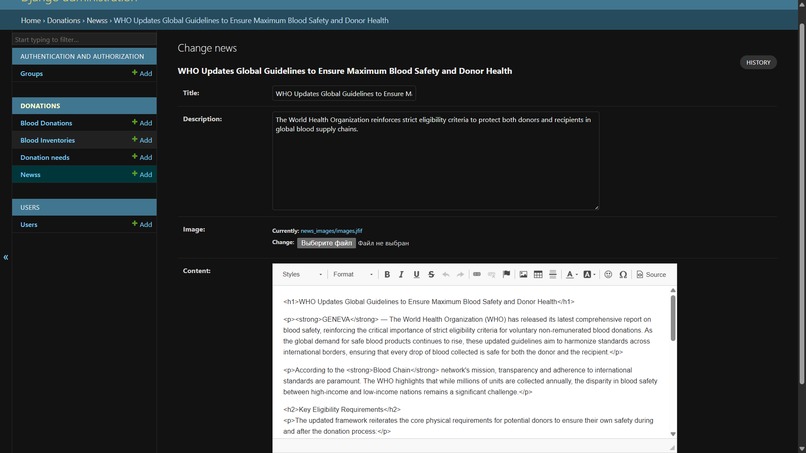806x453 pixels.
Task: Open the current image link news_images/images.jfif
Action: click(x=332, y=231)
